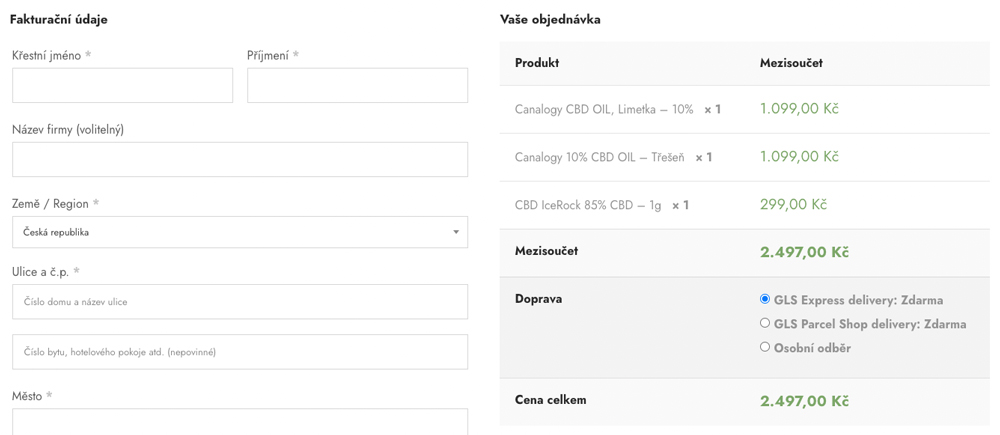
Task: Click the Křestní jméno input field
Action: (x=122, y=86)
